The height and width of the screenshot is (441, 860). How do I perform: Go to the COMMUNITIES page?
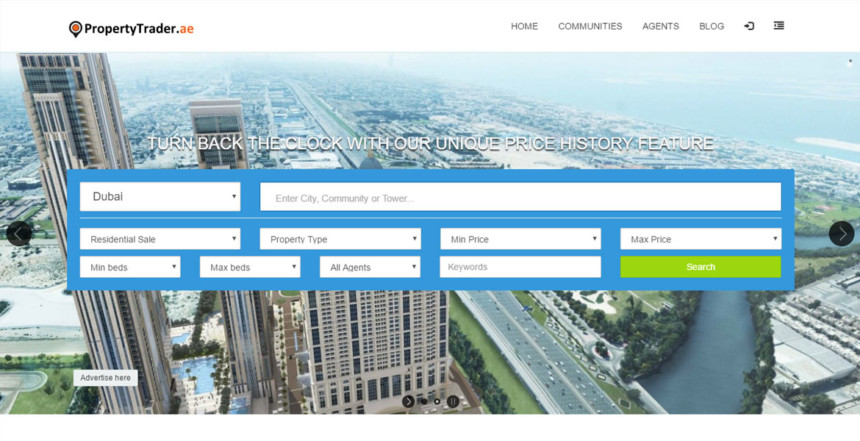coord(590,26)
